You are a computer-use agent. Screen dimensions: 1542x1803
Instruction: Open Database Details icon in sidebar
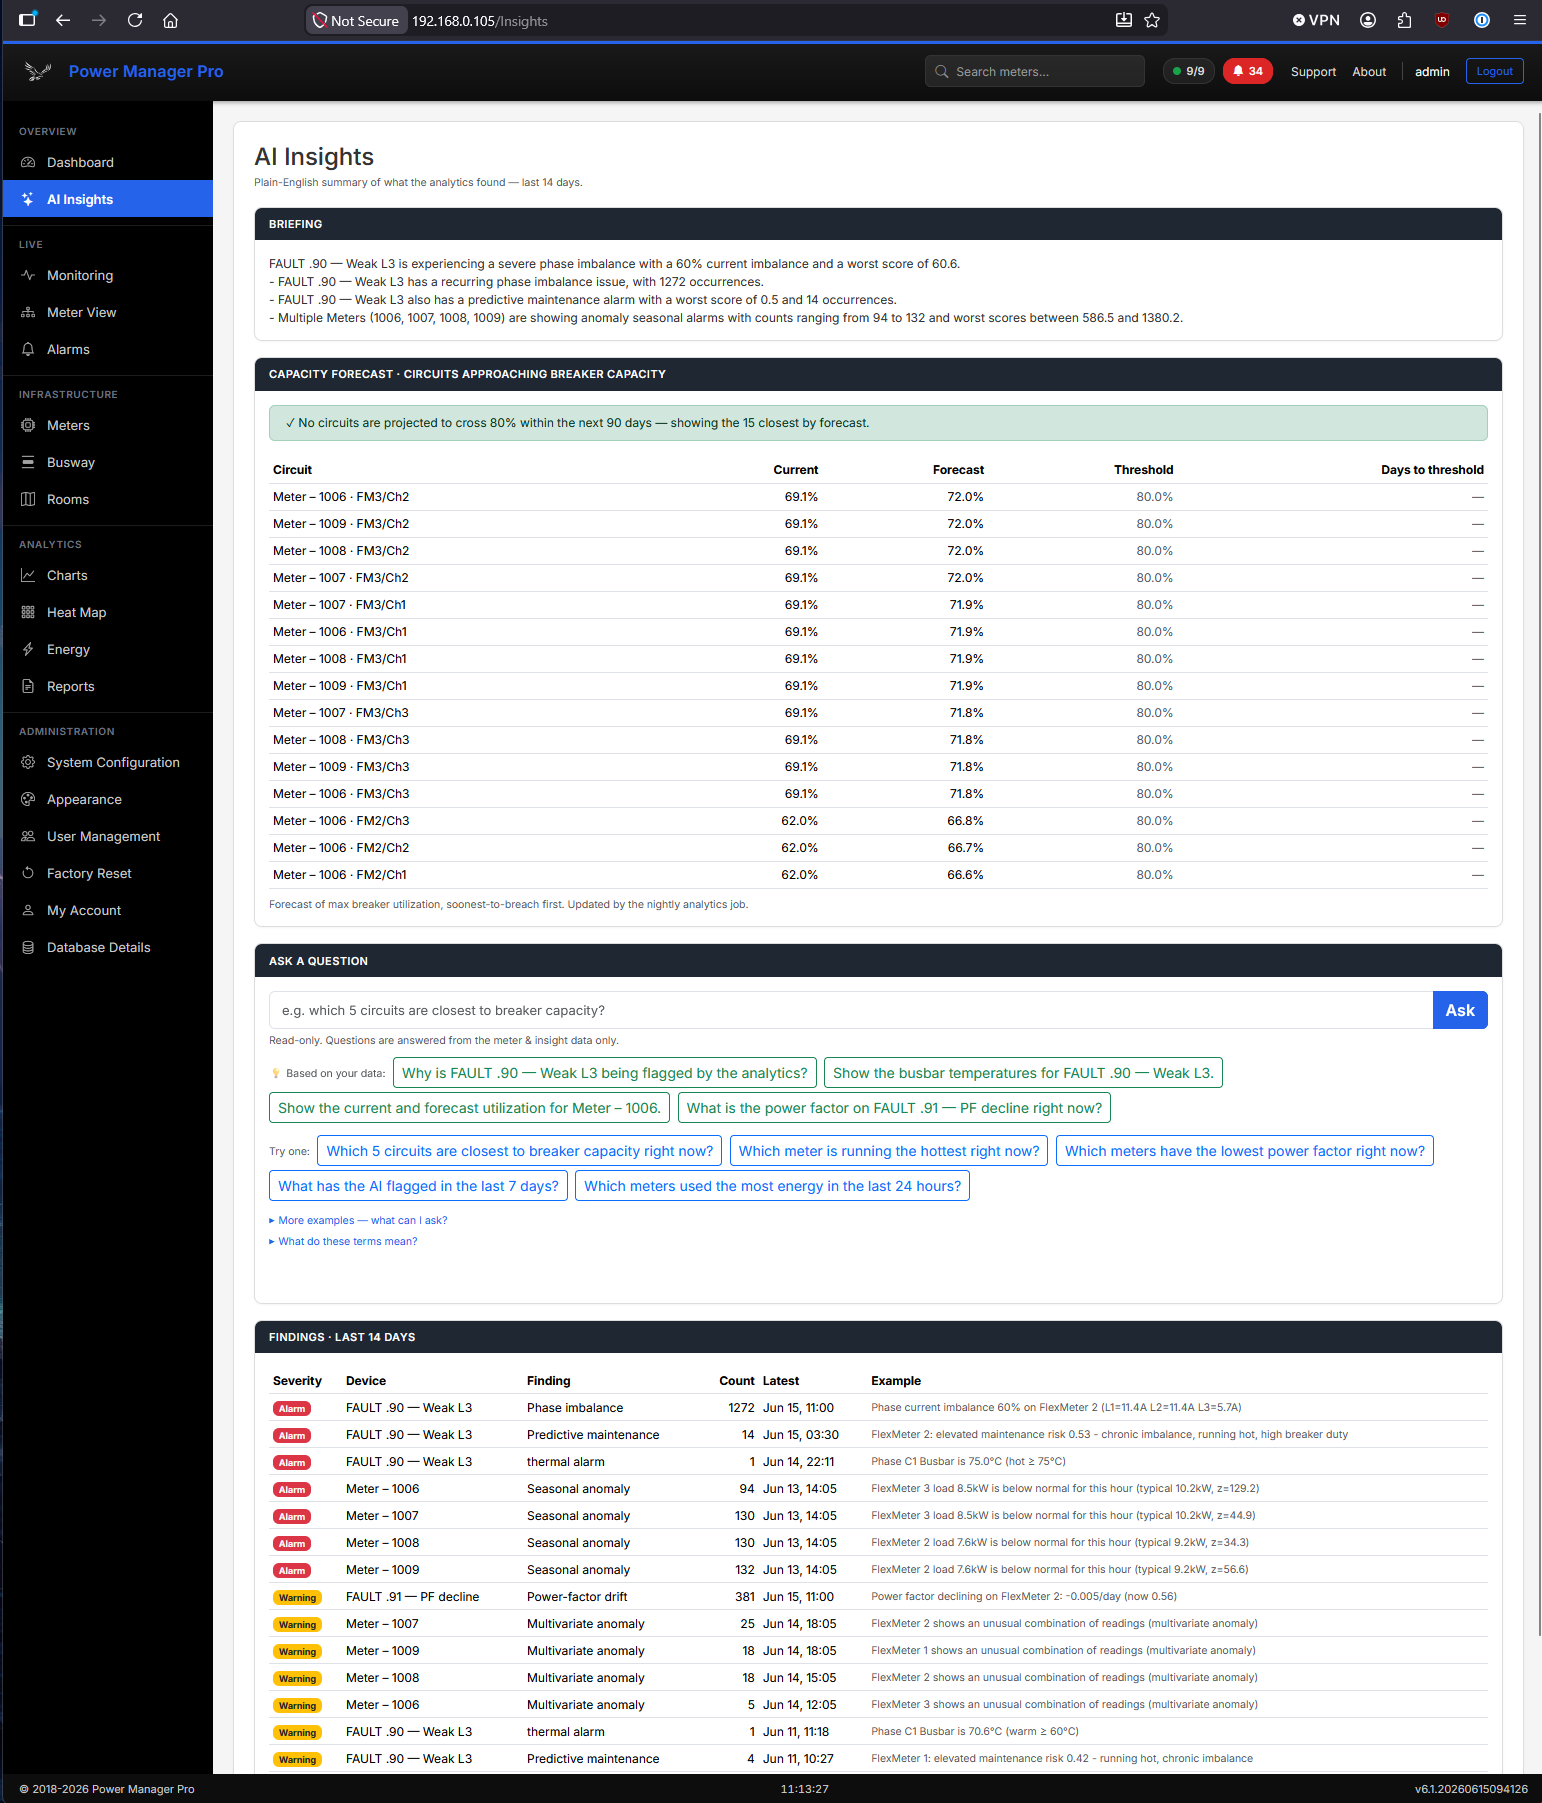28,947
